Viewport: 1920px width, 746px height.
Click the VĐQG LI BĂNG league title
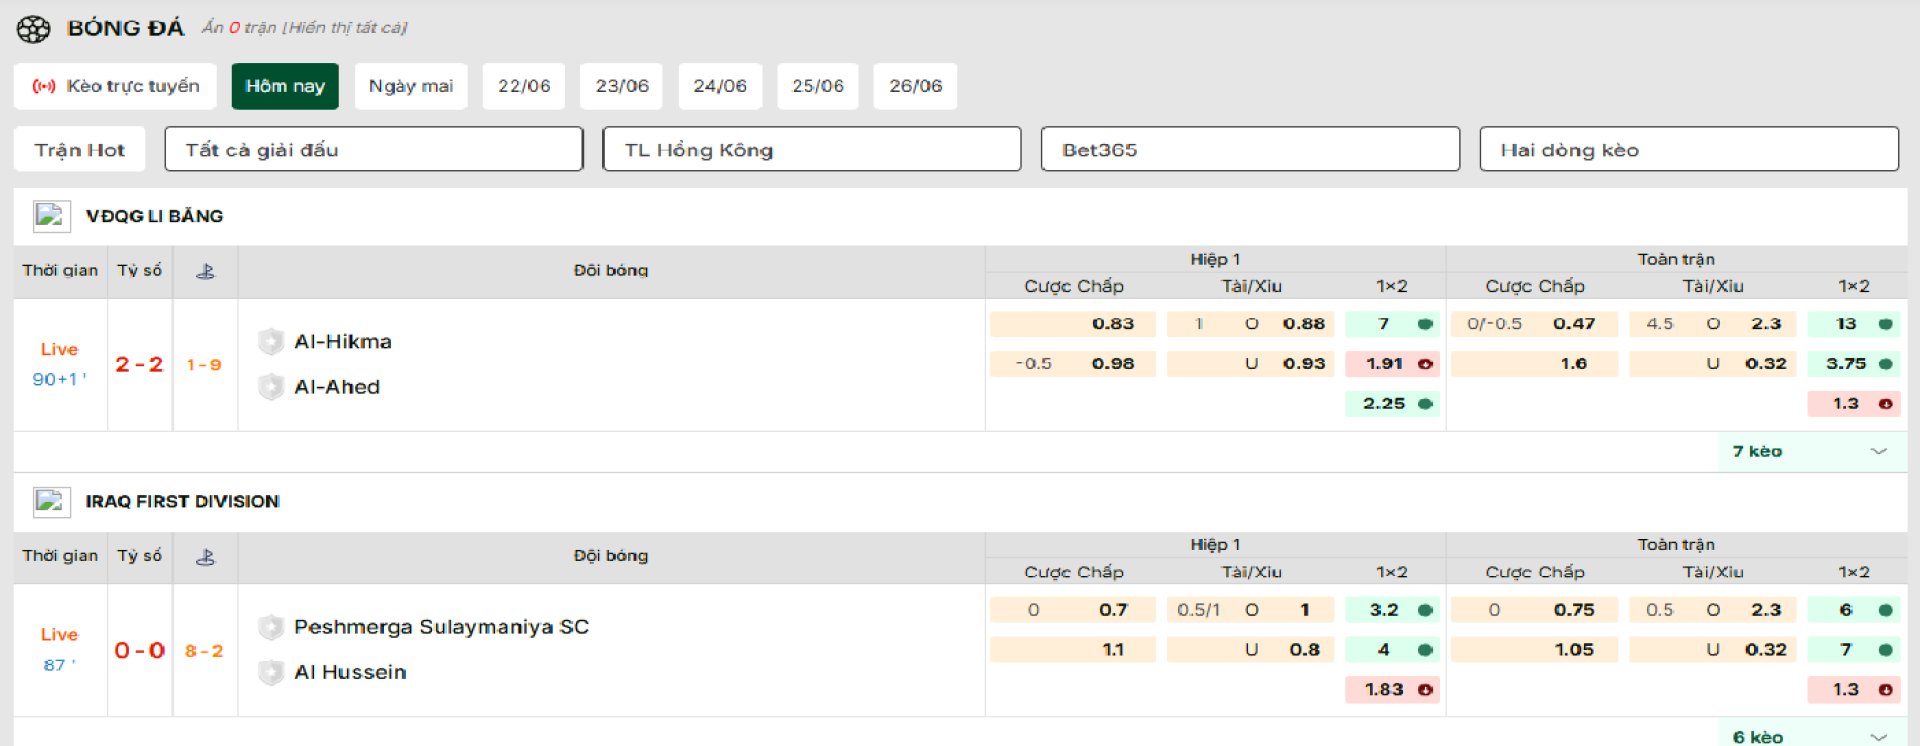point(155,216)
